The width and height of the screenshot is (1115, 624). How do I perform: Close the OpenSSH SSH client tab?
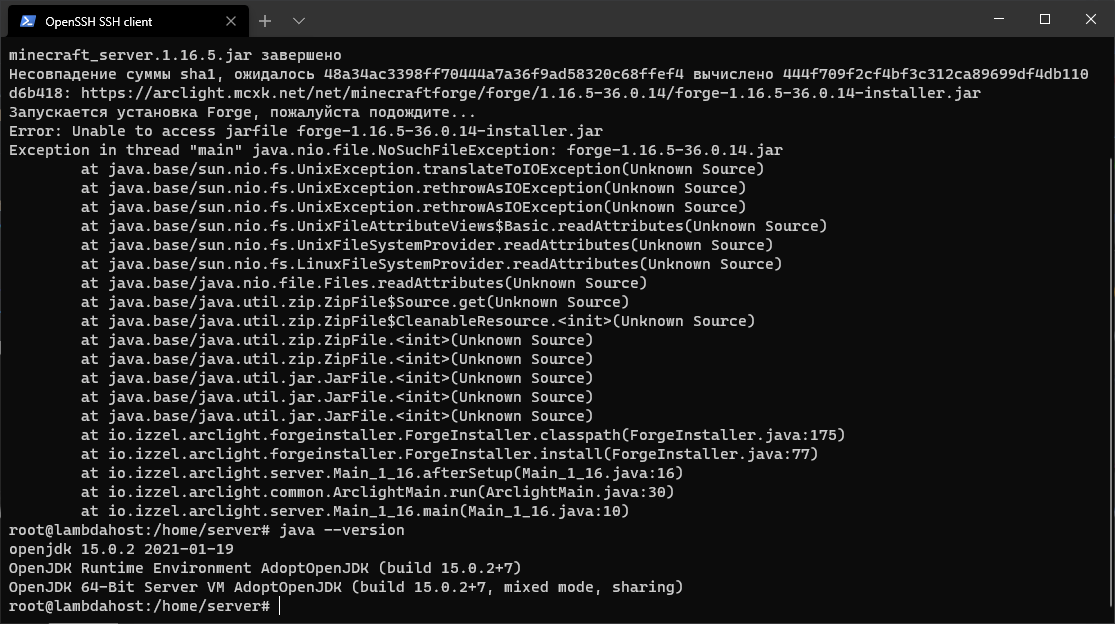tap(229, 20)
